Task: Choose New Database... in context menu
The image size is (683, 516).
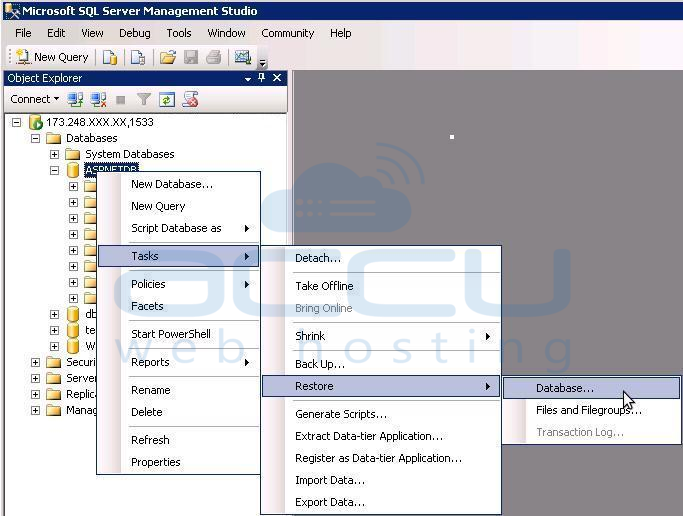Action: 178,184
